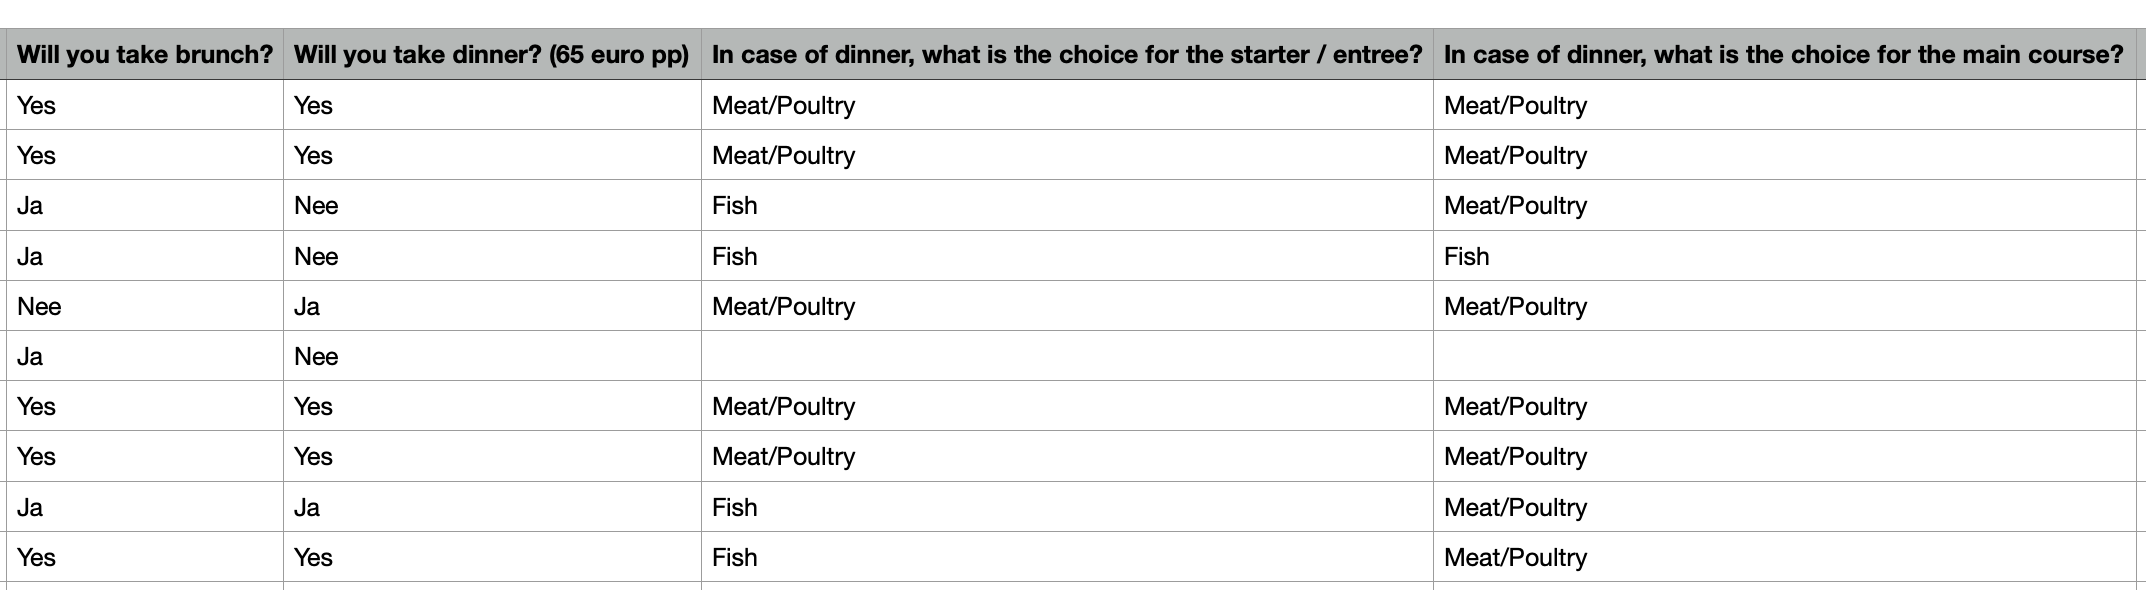Select the blank main course cell
The image size is (2146, 590).
pyautogui.click(x=1783, y=357)
